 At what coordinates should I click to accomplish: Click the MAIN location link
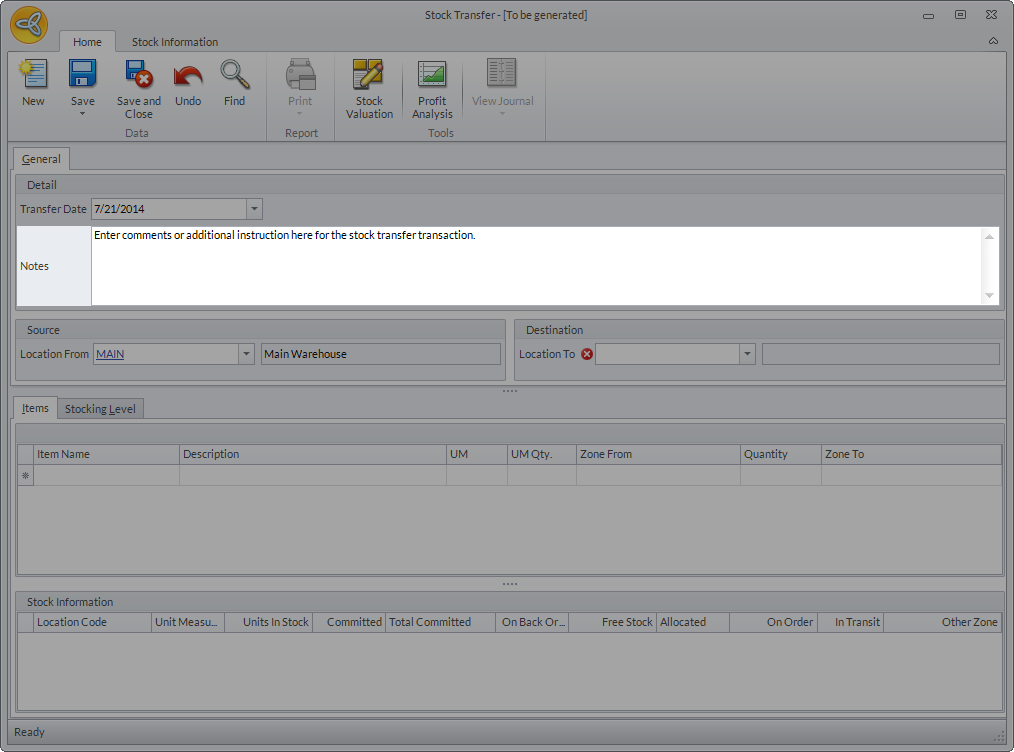(x=110, y=354)
